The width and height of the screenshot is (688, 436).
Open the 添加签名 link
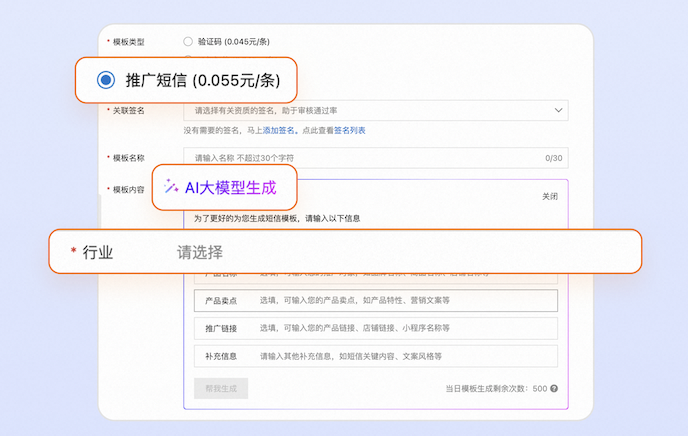[279, 130]
